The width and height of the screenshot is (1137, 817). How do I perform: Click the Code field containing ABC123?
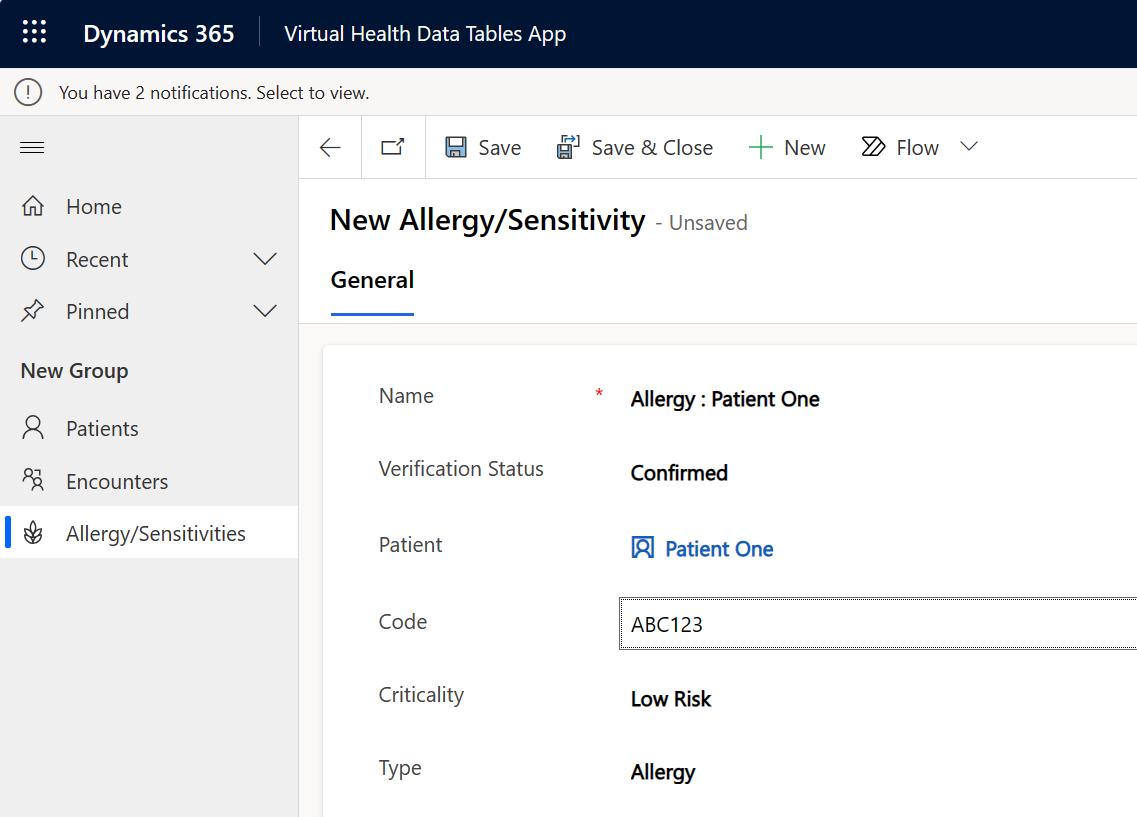[878, 624]
